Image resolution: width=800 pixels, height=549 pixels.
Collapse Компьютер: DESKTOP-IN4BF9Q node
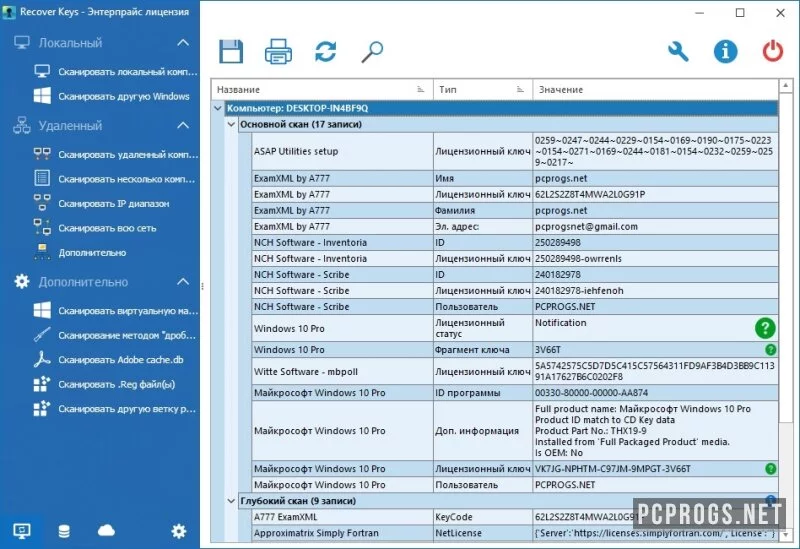218,108
